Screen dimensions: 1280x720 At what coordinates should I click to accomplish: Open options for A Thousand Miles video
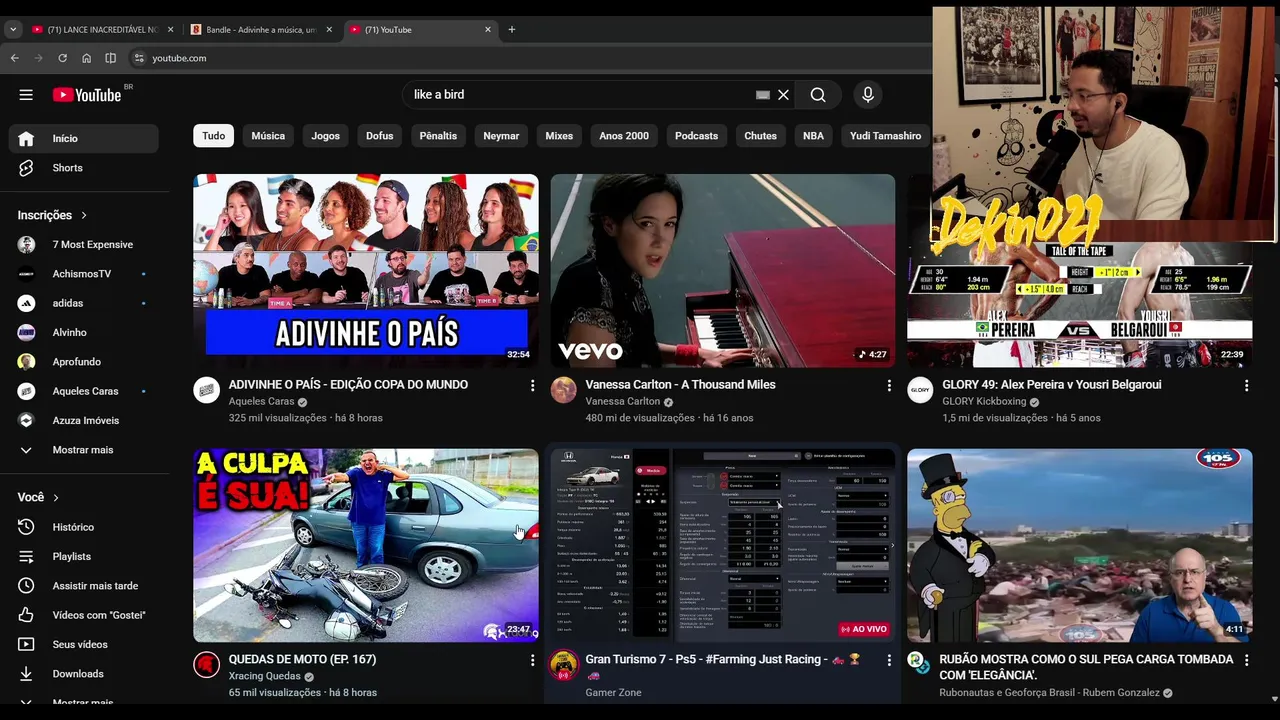point(889,385)
